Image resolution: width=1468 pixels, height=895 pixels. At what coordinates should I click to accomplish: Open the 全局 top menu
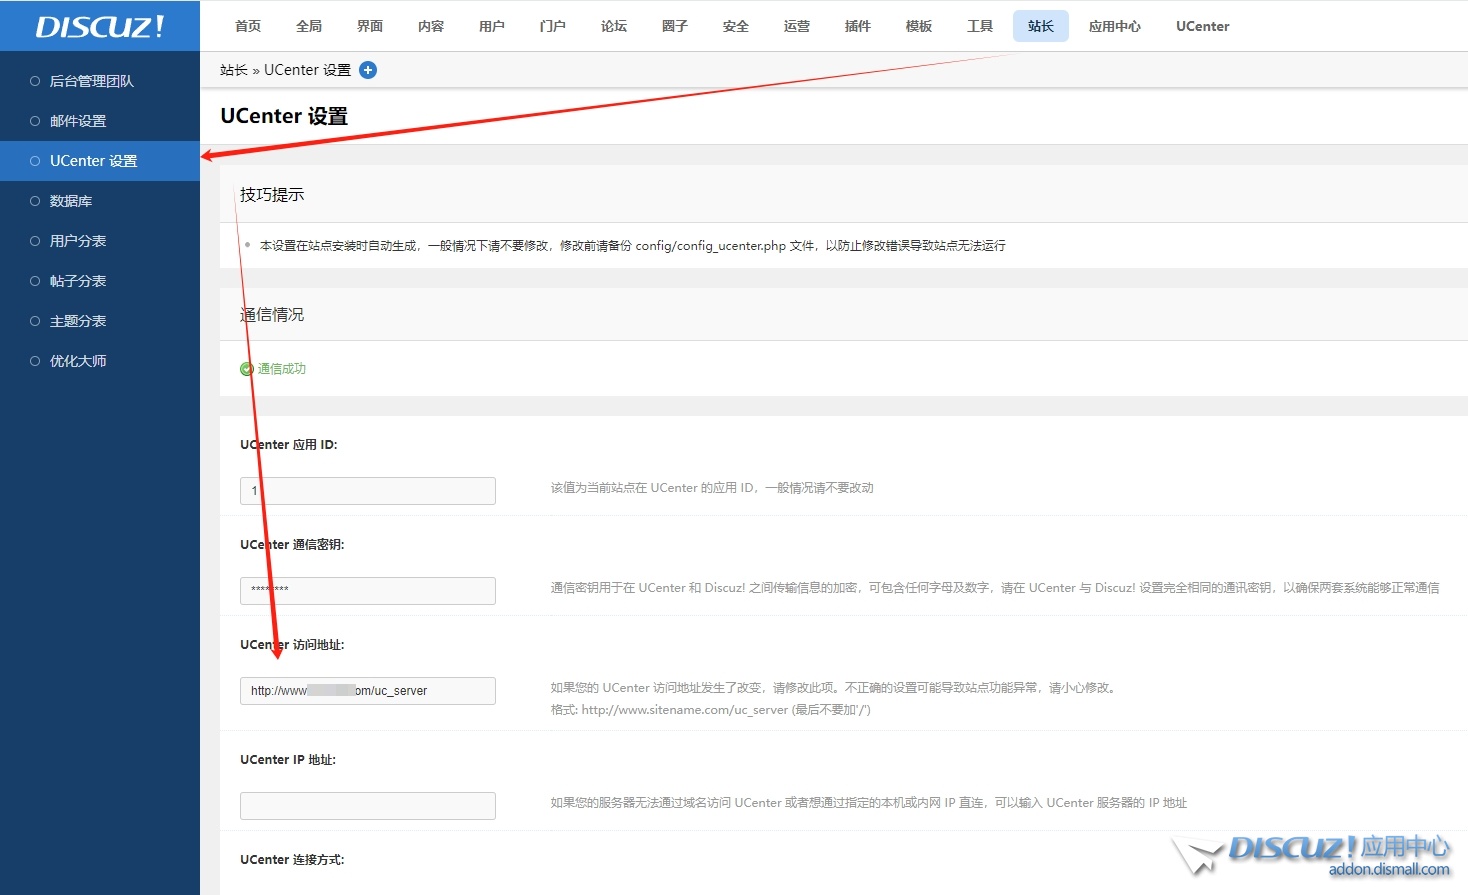click(x=309, y=26)
